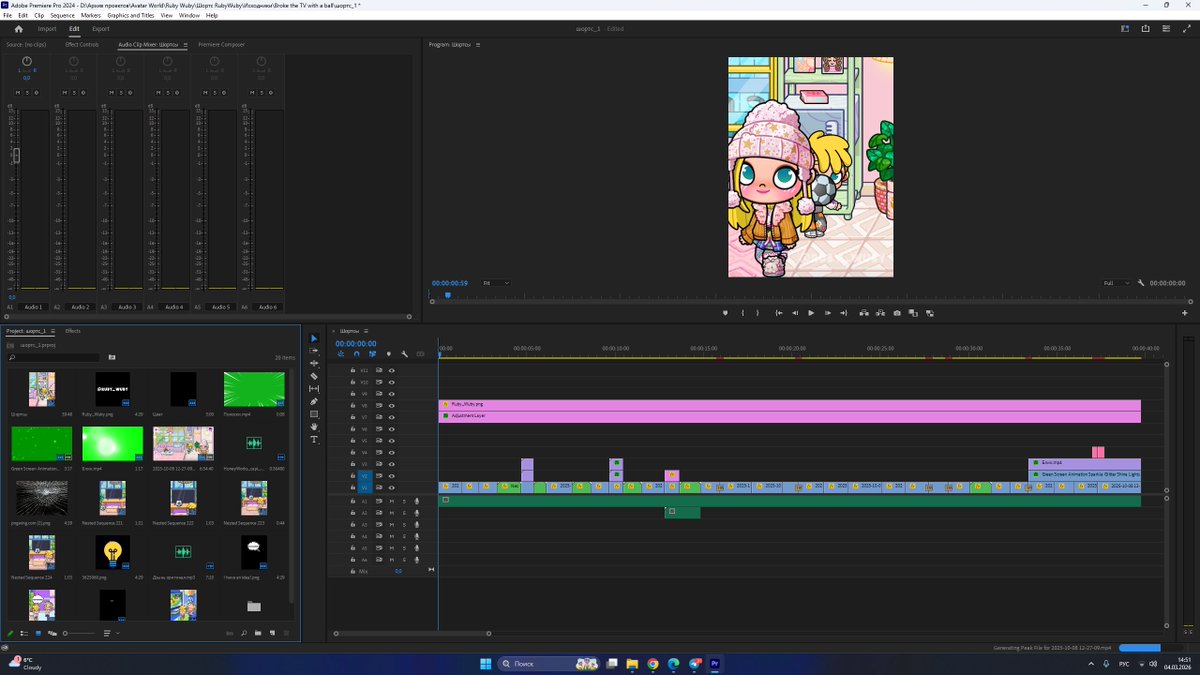Open Fit zoom level dropdown
This screenshot has height=675, width=1200.
(x=496, y=283)
